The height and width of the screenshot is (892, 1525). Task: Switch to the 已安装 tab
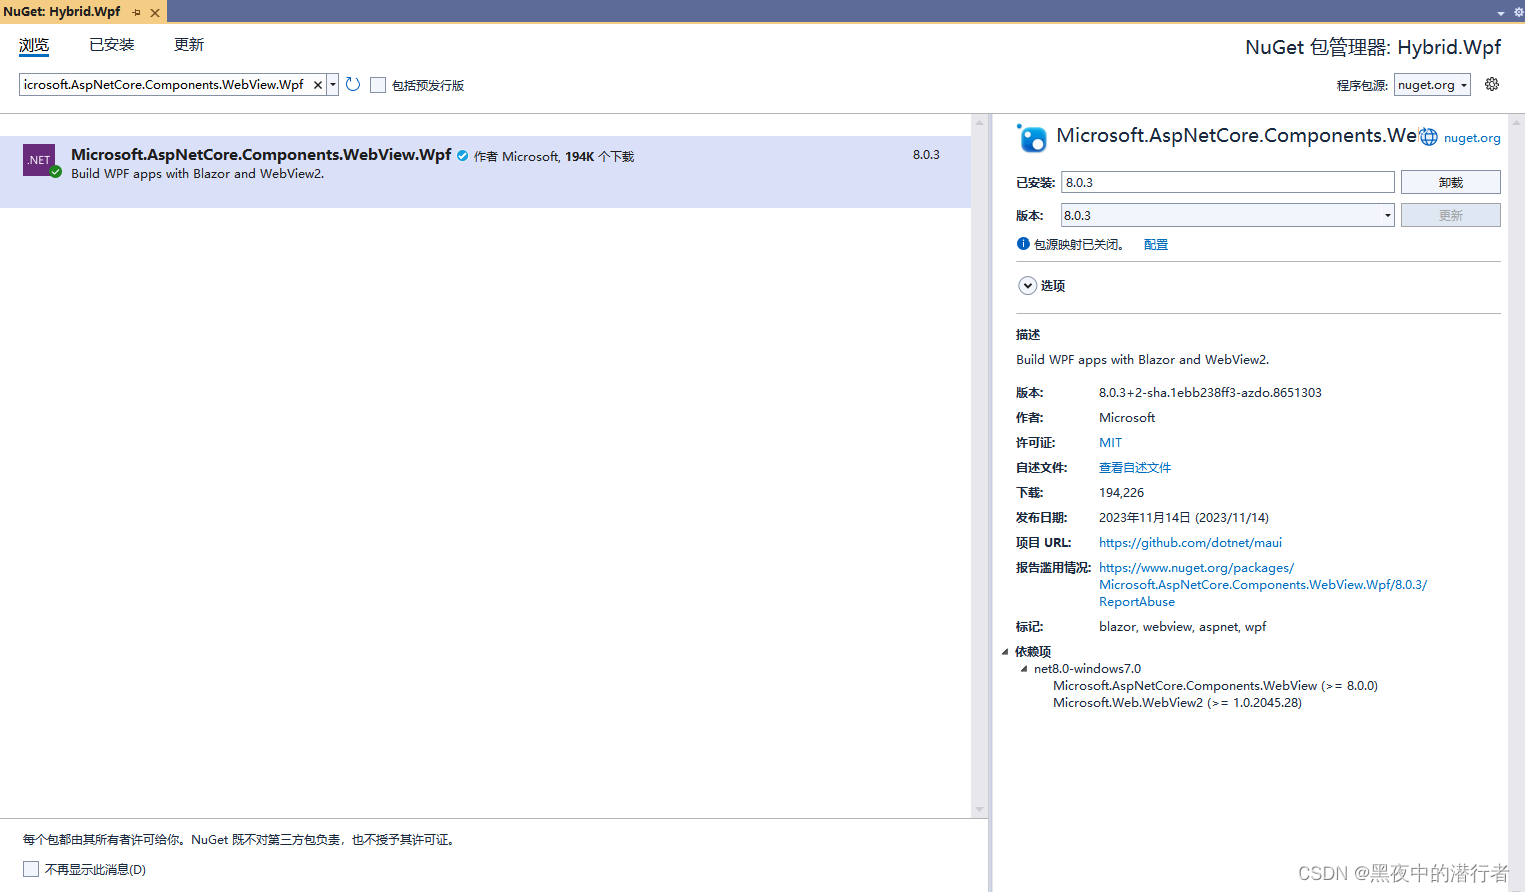pos(111,44)
